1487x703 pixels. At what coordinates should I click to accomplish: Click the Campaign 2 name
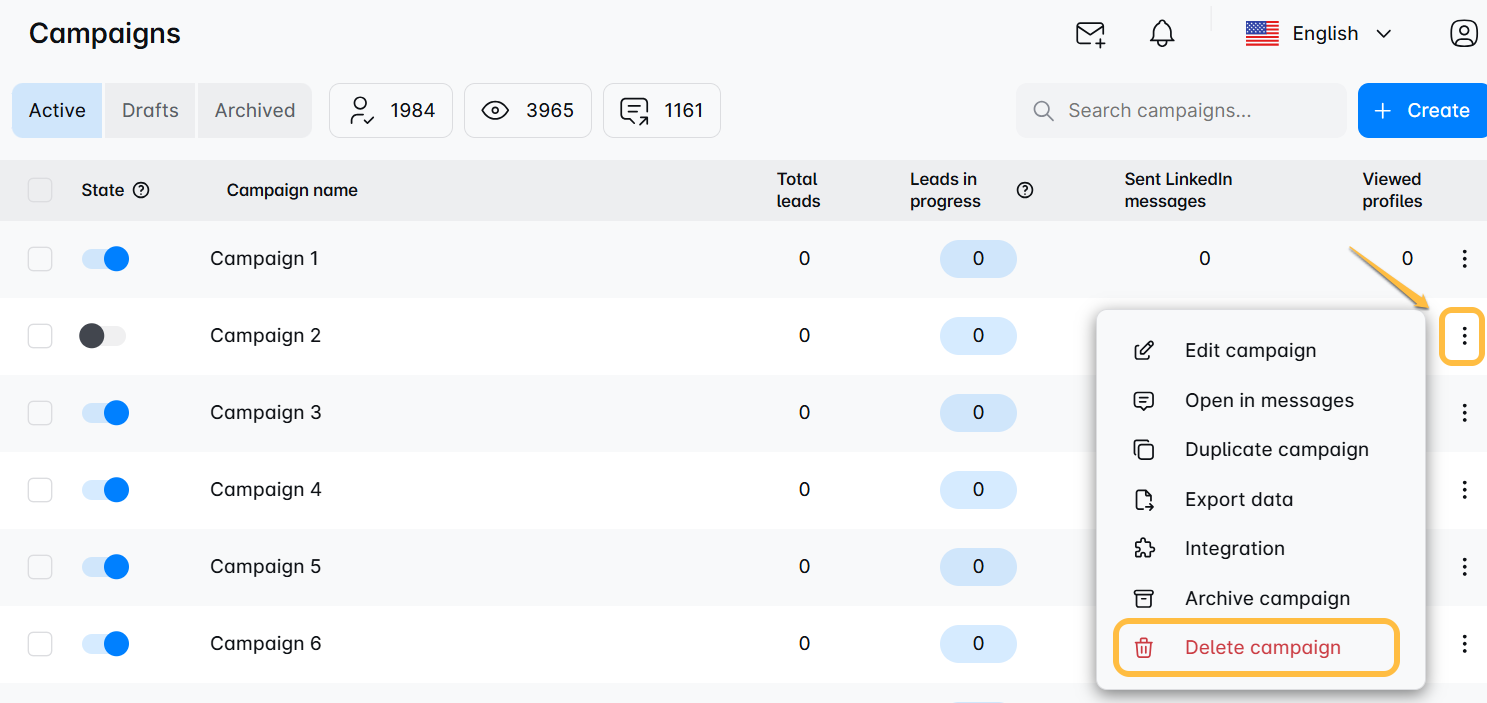265,336
